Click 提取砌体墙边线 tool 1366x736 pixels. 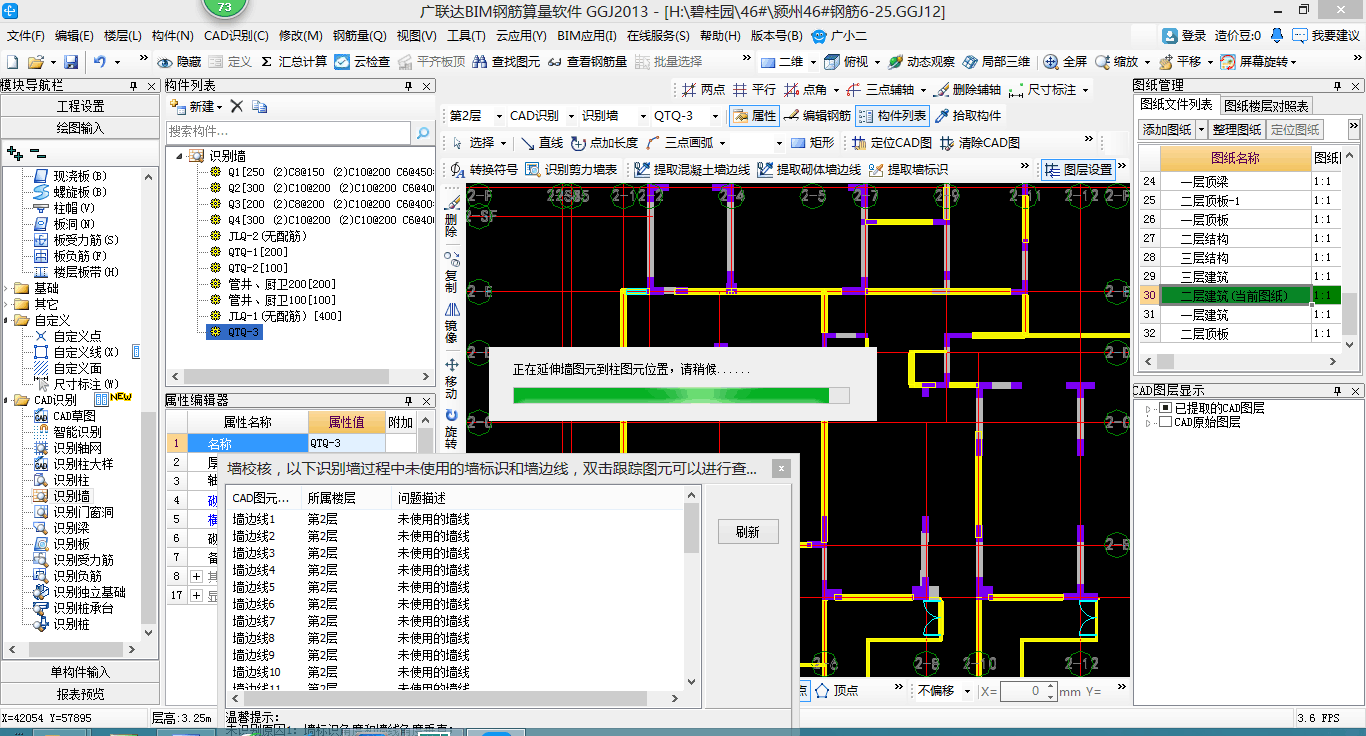tap(809, 170)
